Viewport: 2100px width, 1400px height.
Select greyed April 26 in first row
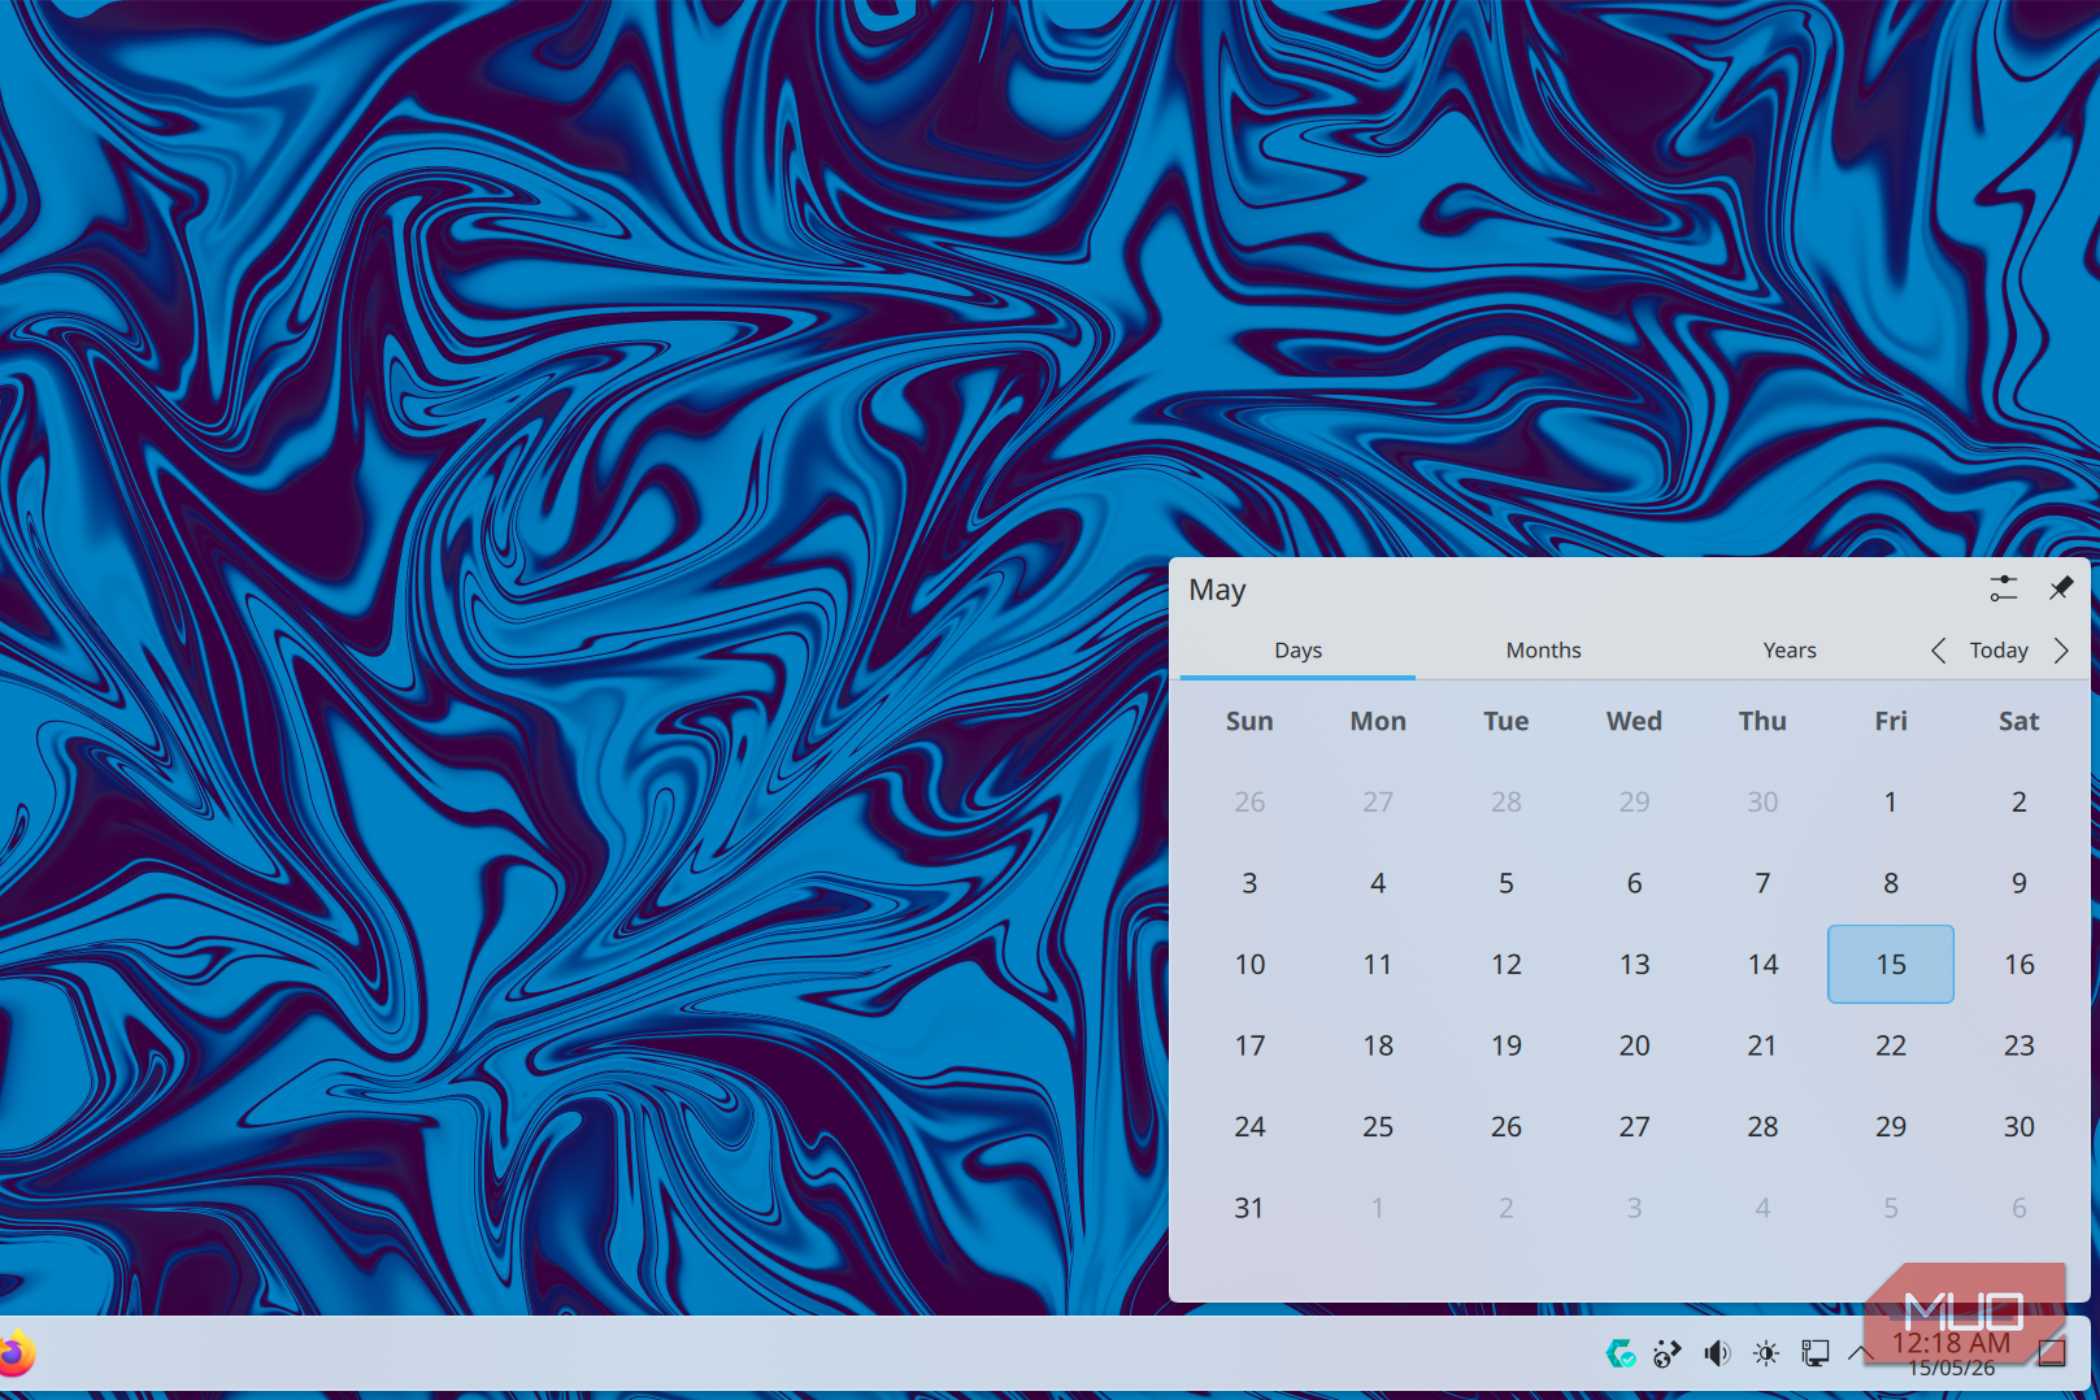(1249, 802)
